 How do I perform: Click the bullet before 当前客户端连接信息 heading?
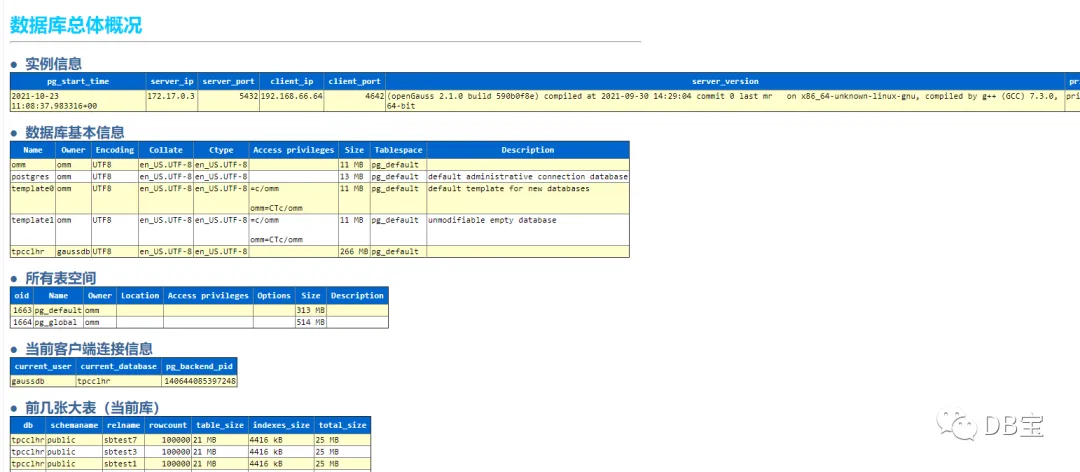(x=14, y=349)
